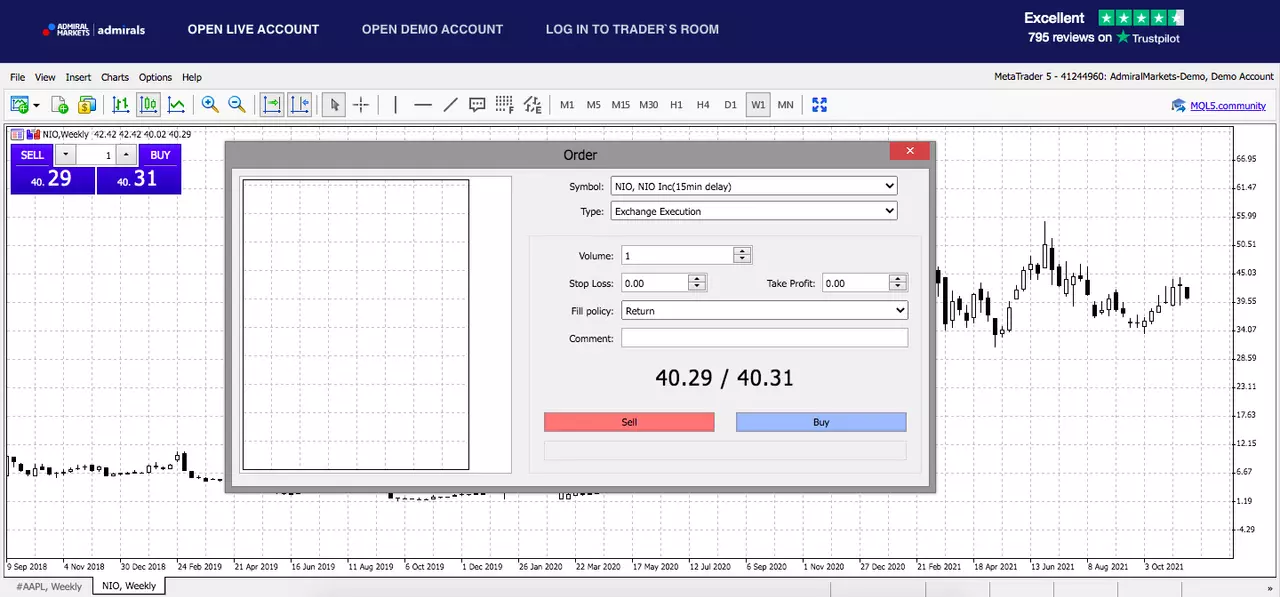The width and height of the screenshot is (1280, 597).
Task: Click OPEN DEMO ACCOUNT link
Action: [x=432, y=29]
